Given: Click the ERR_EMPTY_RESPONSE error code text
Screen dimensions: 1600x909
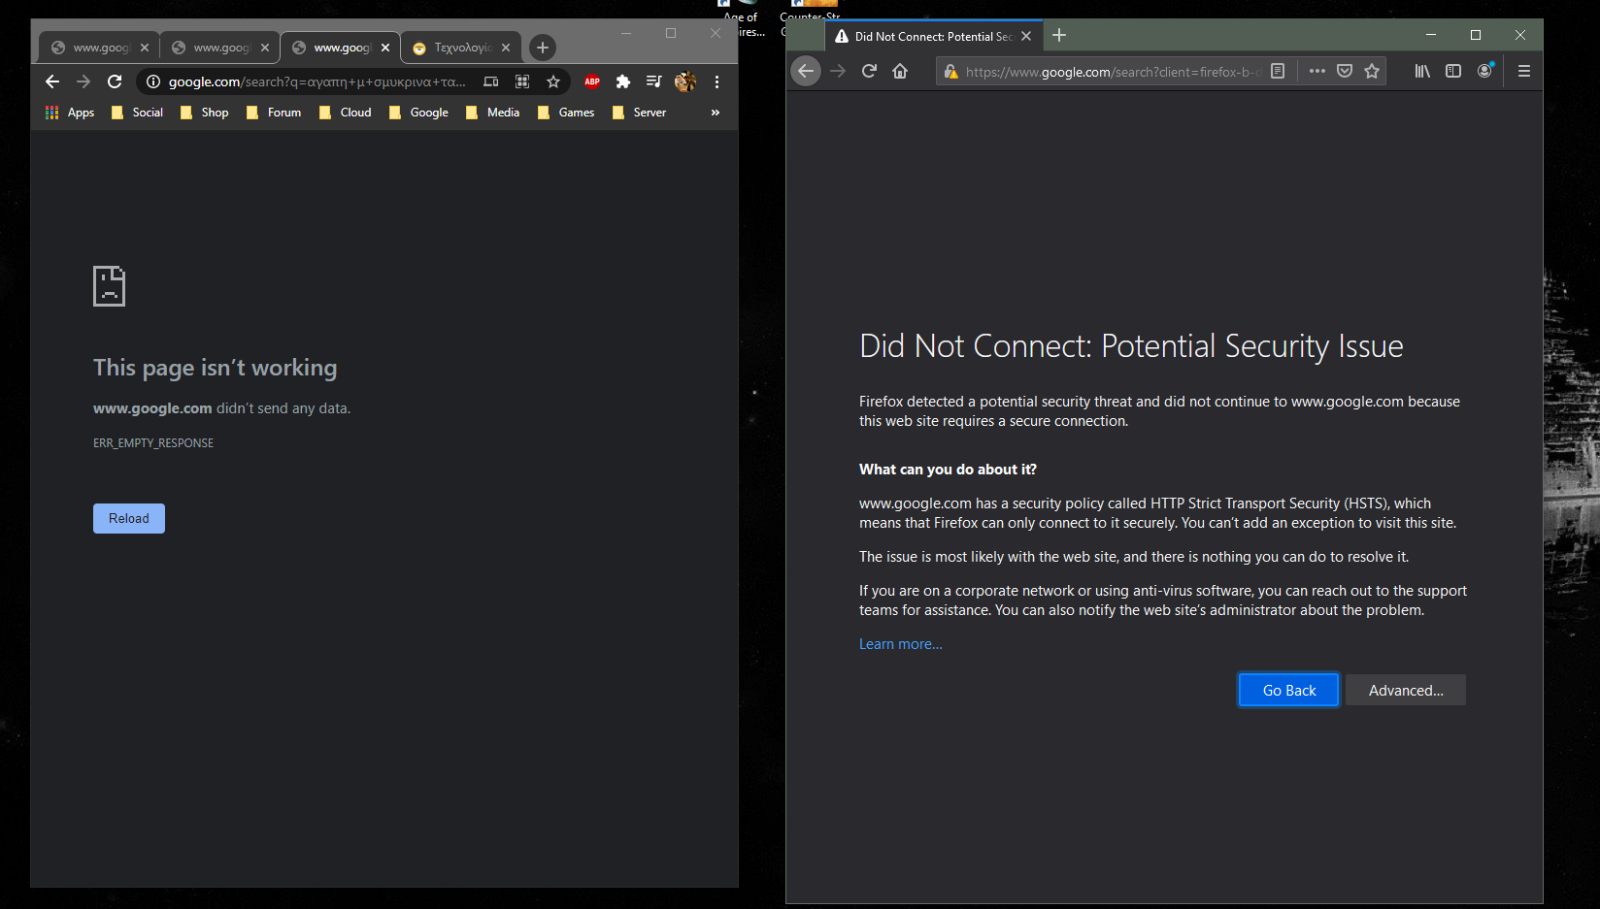Looking at the screenshot, I should click(153, 443).
